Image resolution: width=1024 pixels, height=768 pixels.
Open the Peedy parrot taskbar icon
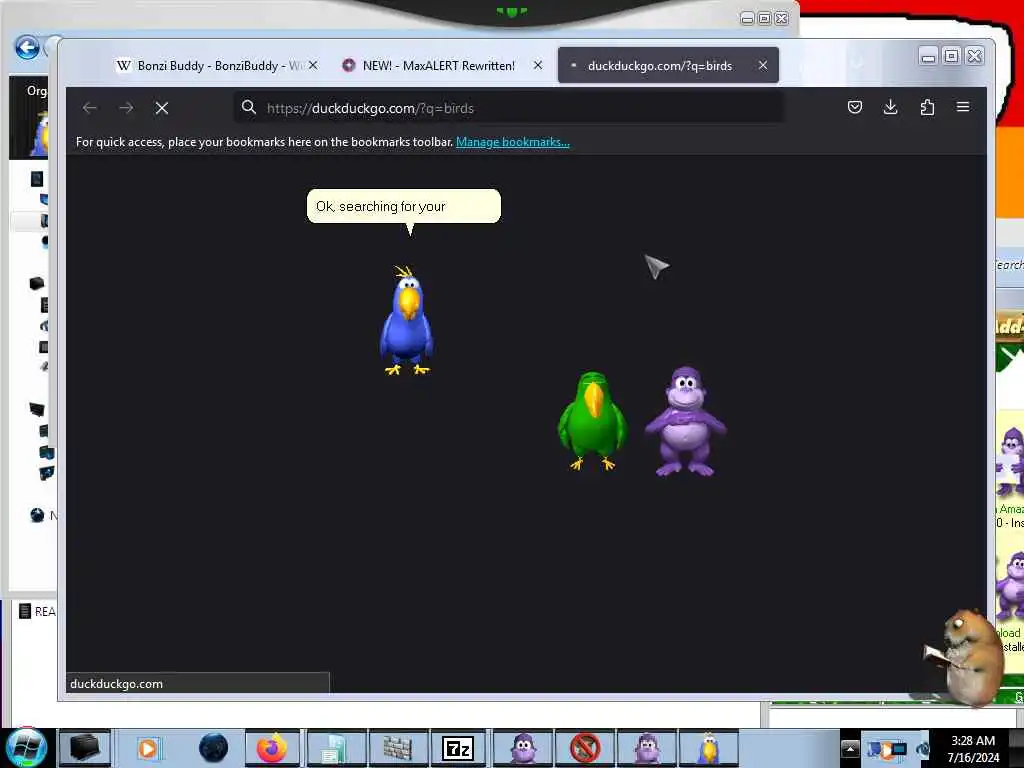(x=709, y=748)
